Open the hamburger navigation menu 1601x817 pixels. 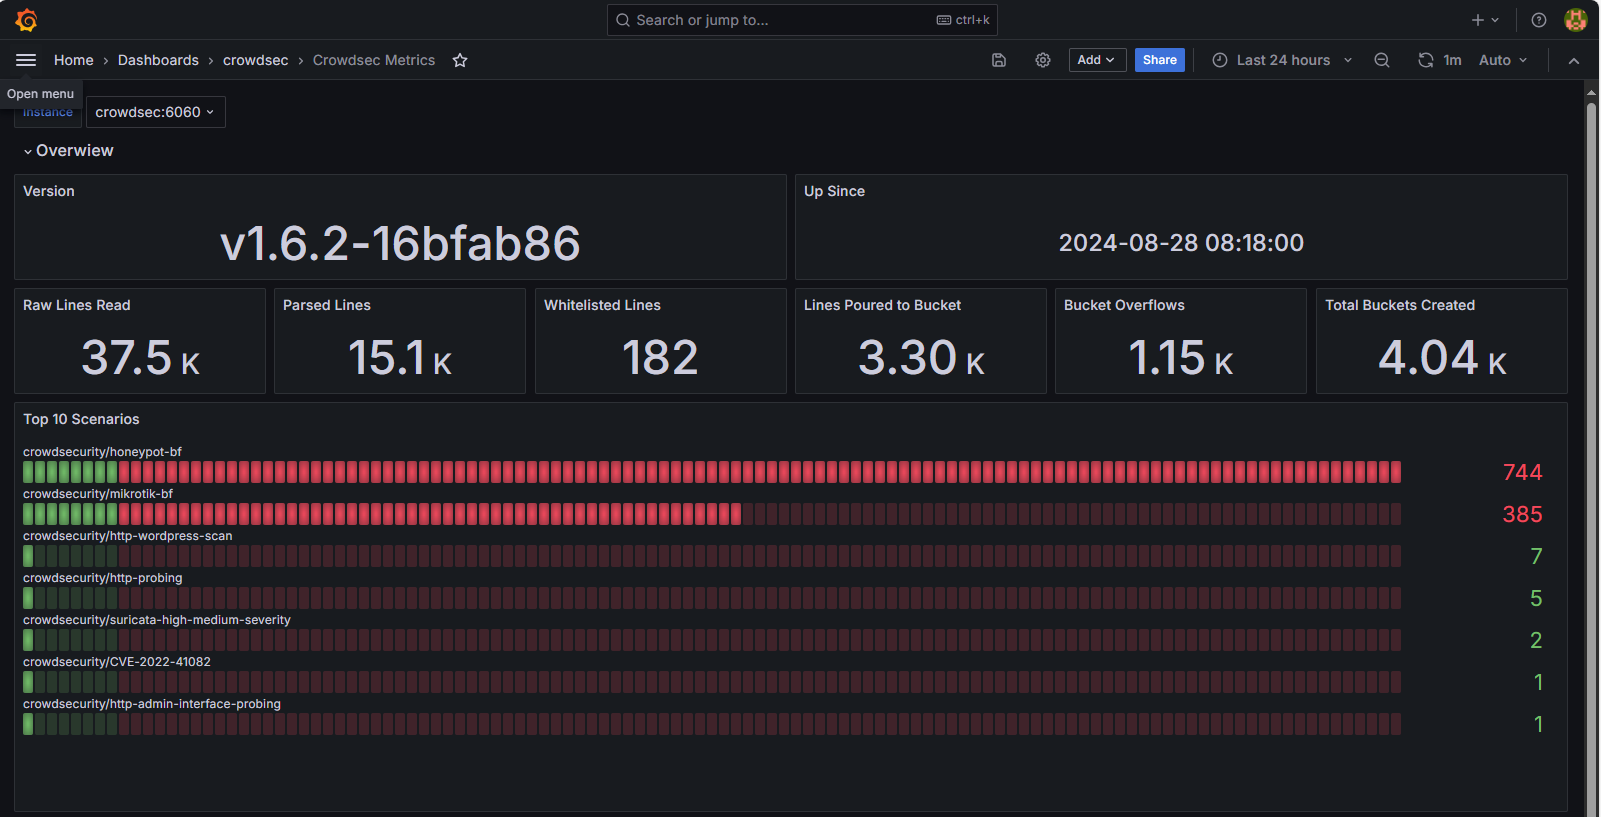tap(26, 60)
